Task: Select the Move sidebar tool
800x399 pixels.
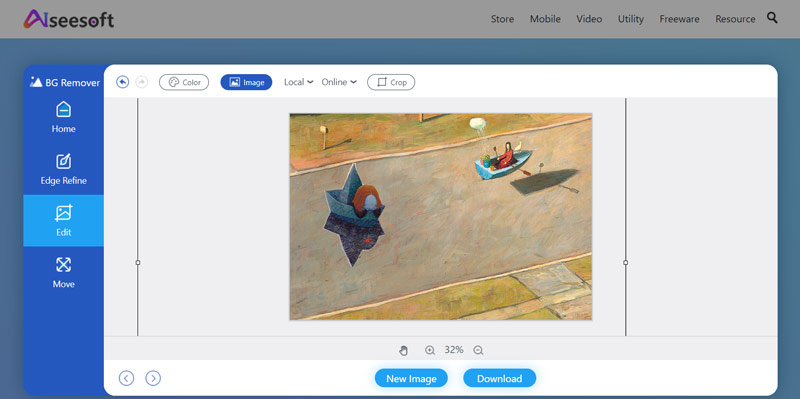Action: point(63,272)
